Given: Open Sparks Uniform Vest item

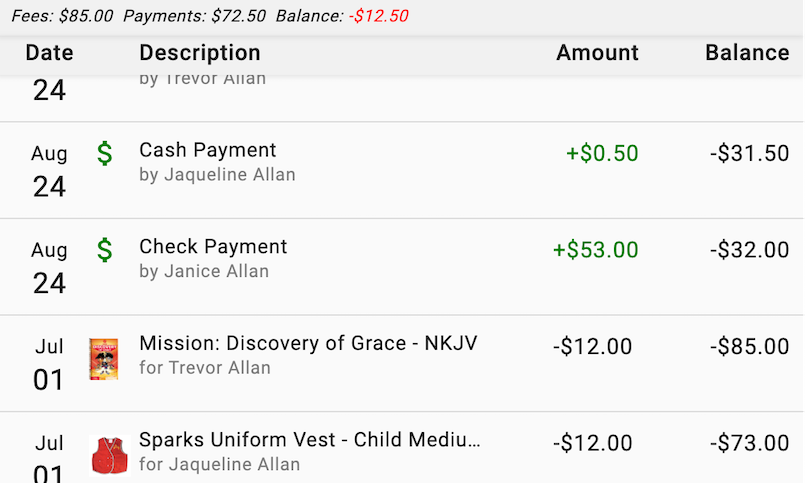Looking at the screenshot, I should (x=310, y=440).
